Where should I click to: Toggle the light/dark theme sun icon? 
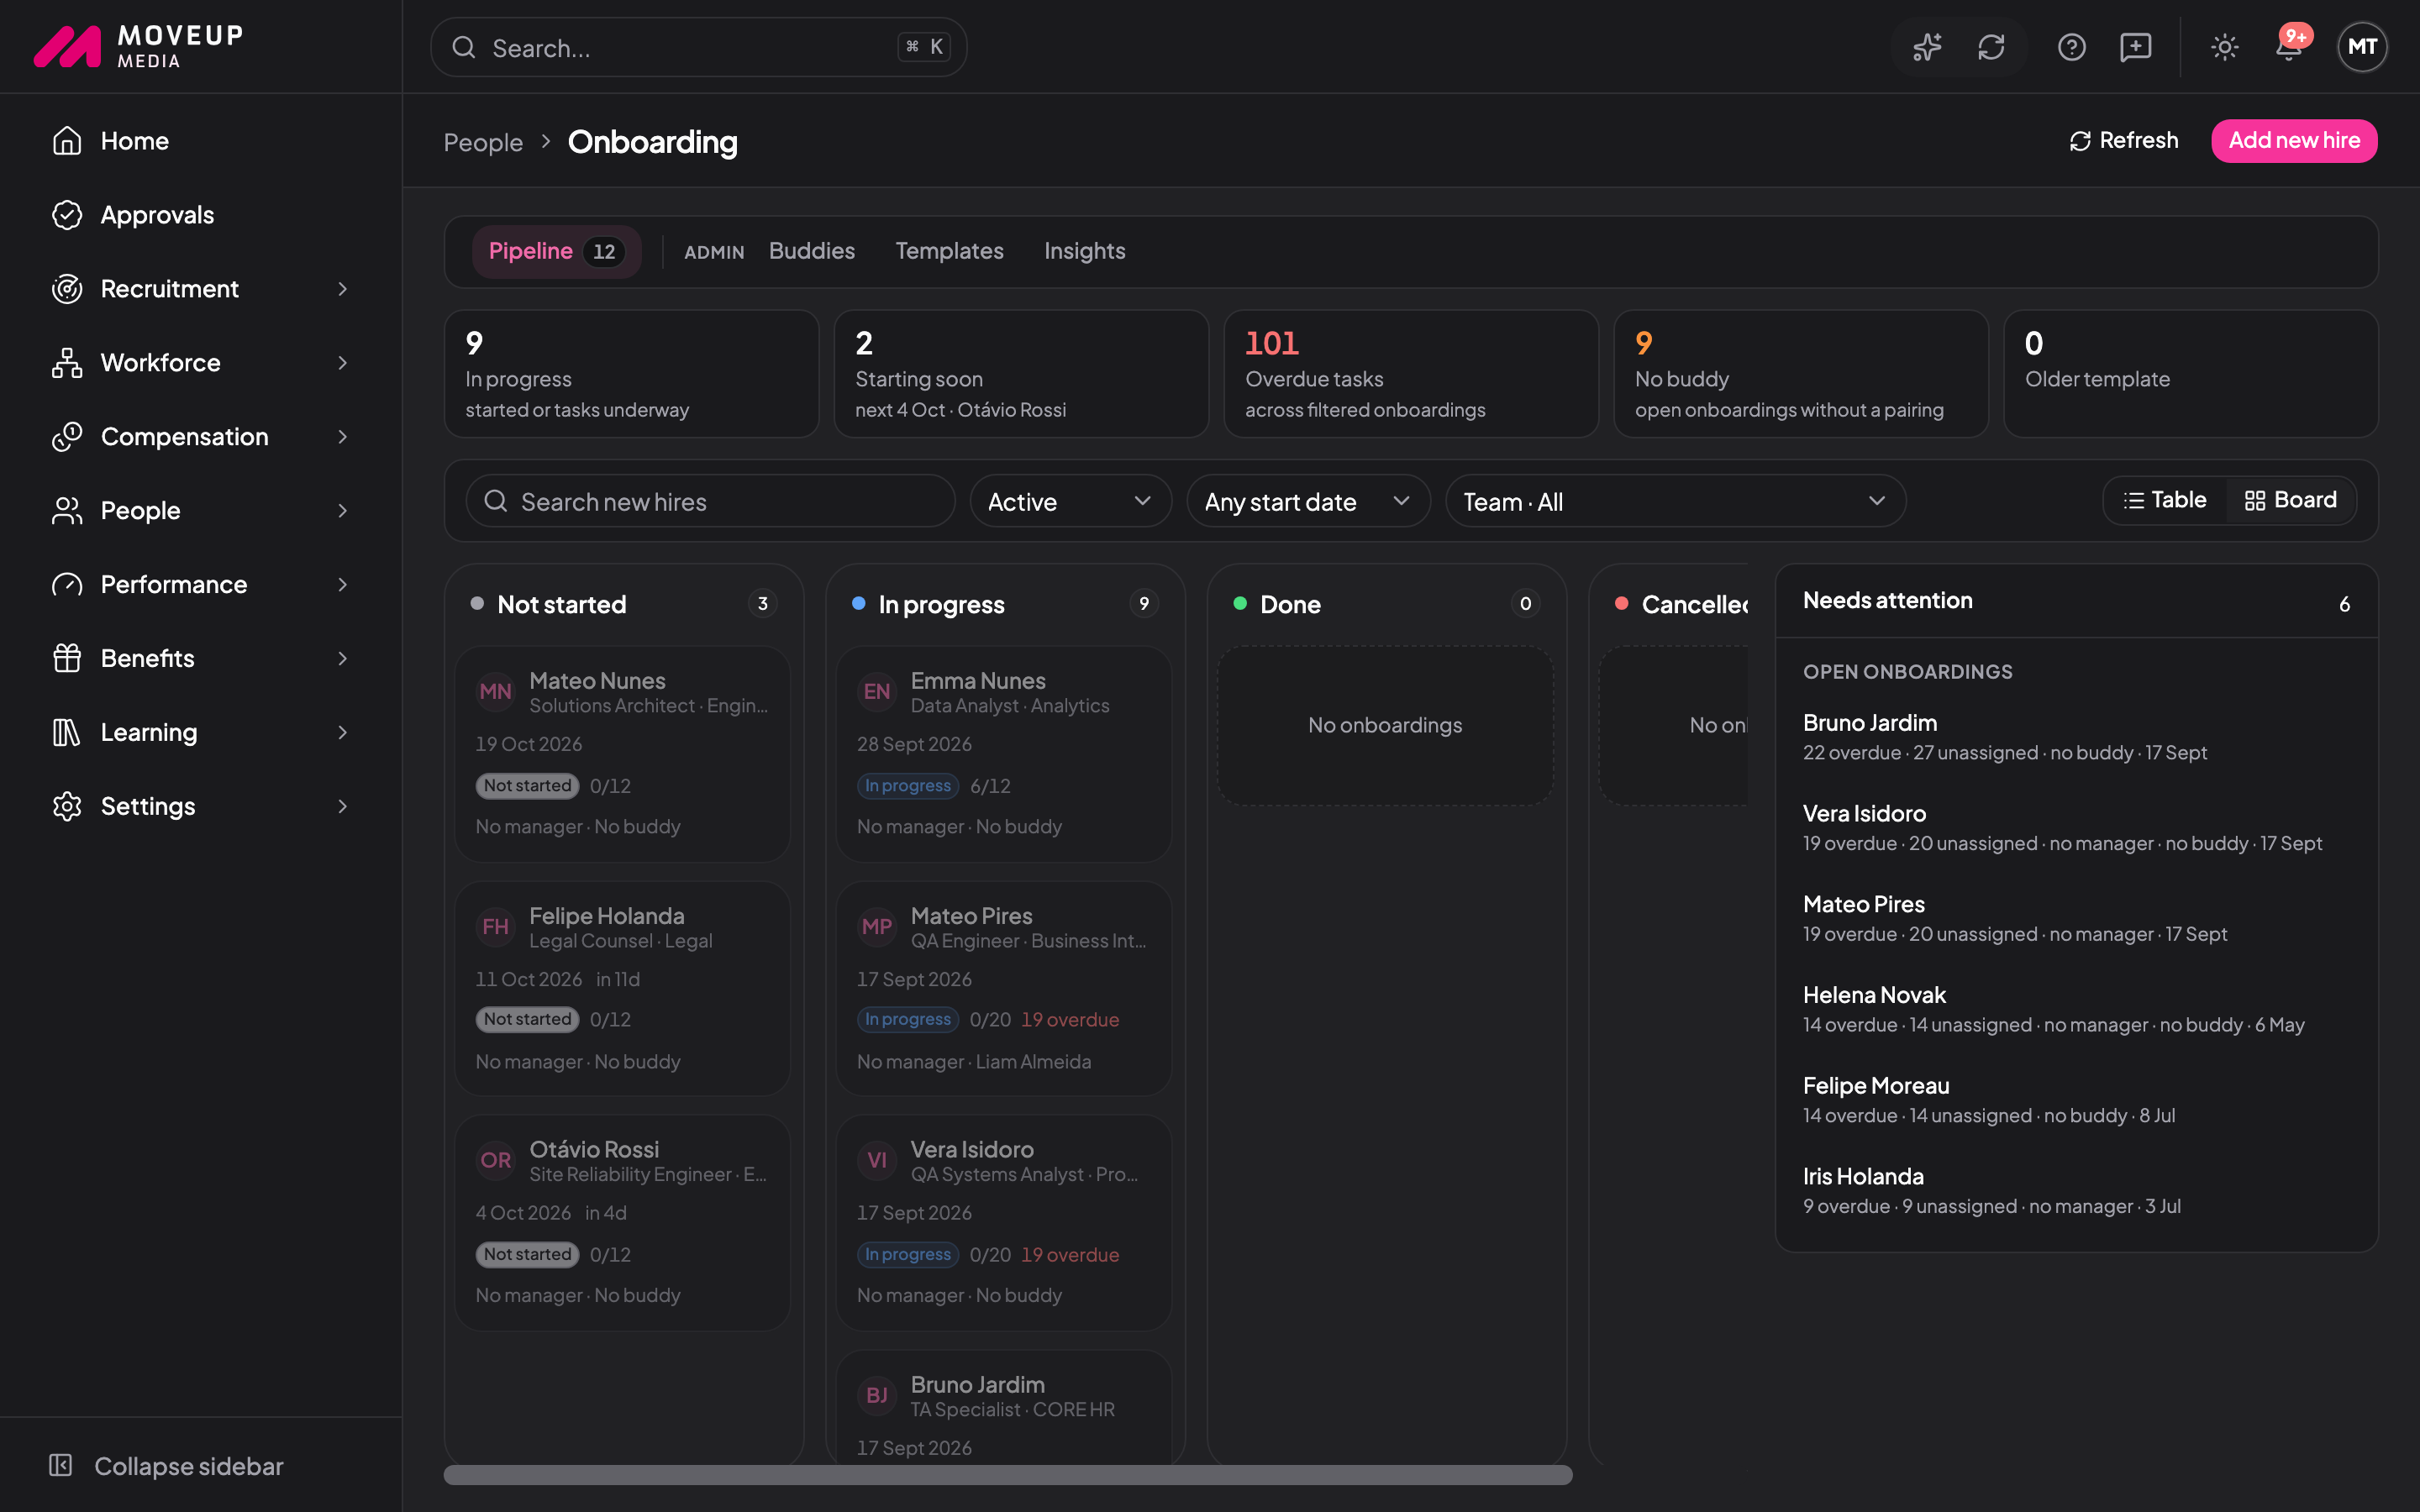point(2224,47)
